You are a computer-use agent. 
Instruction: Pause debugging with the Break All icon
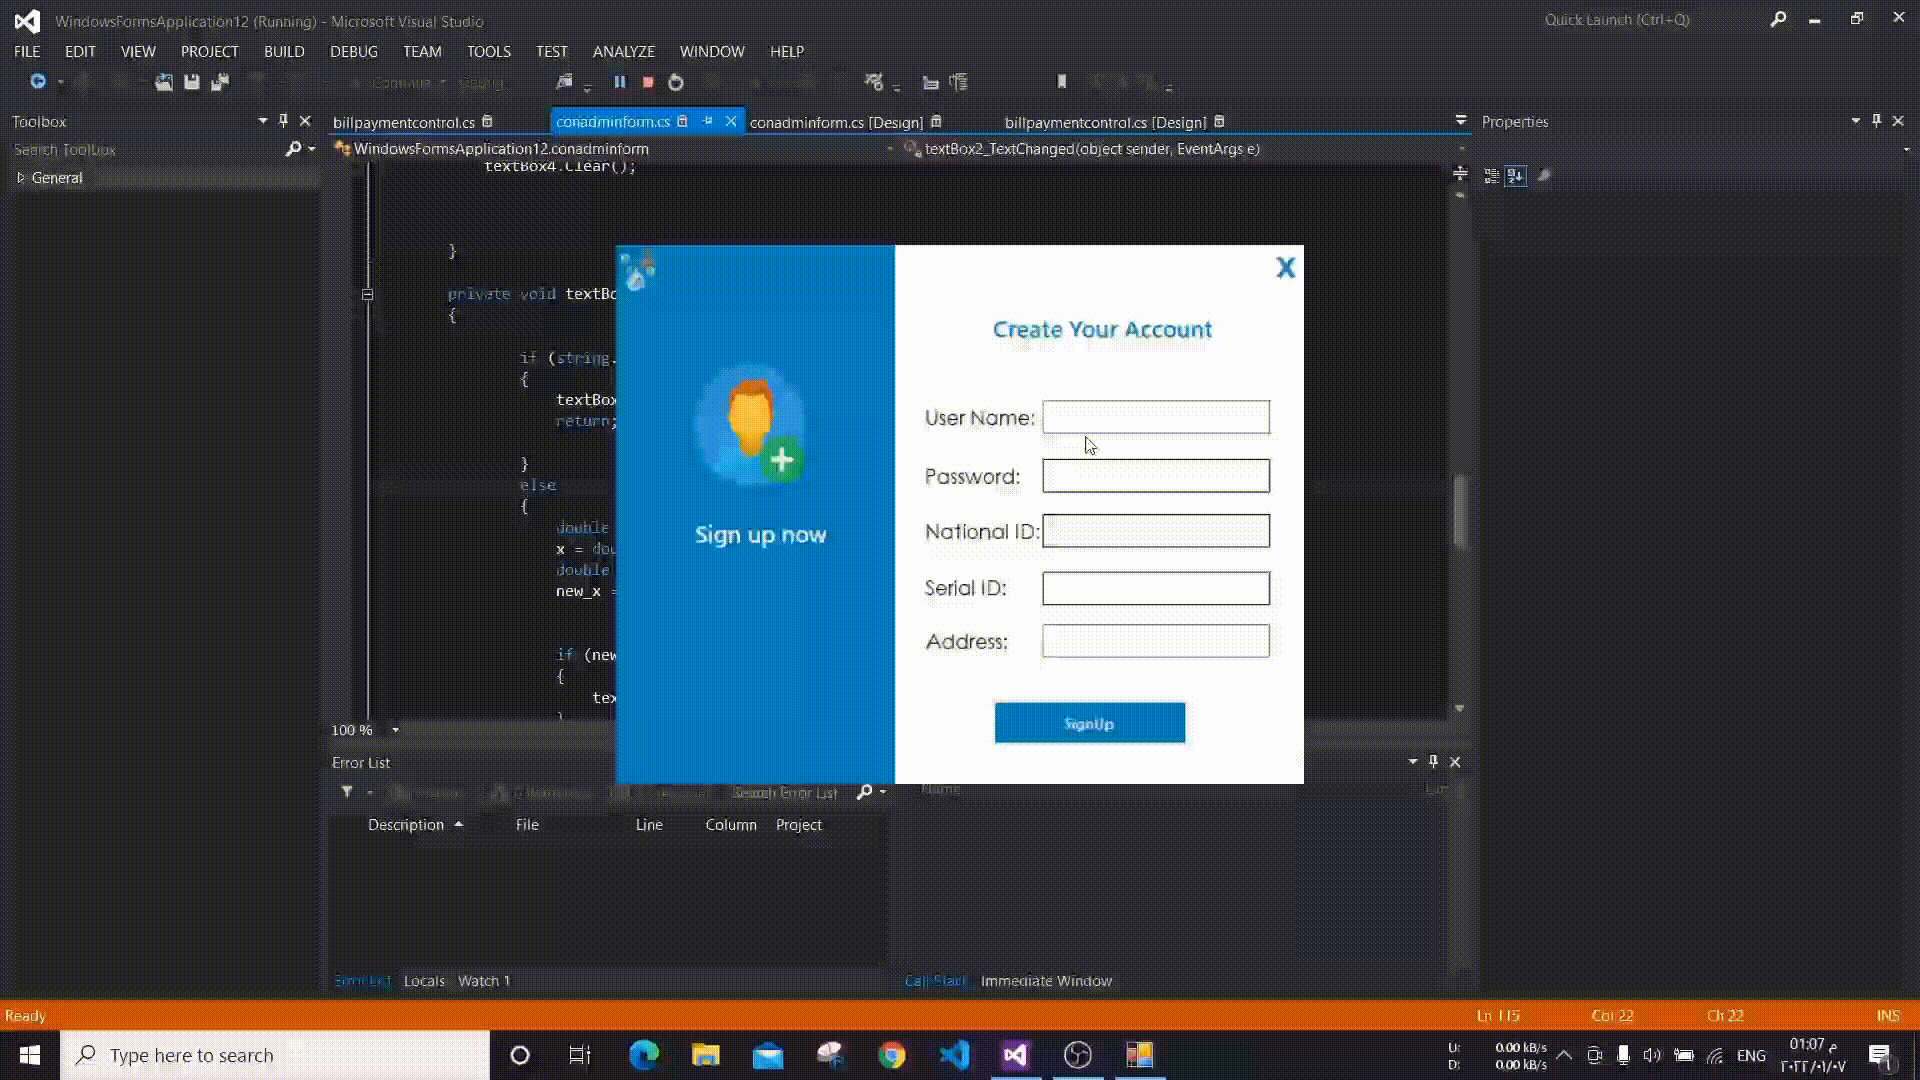619,83
